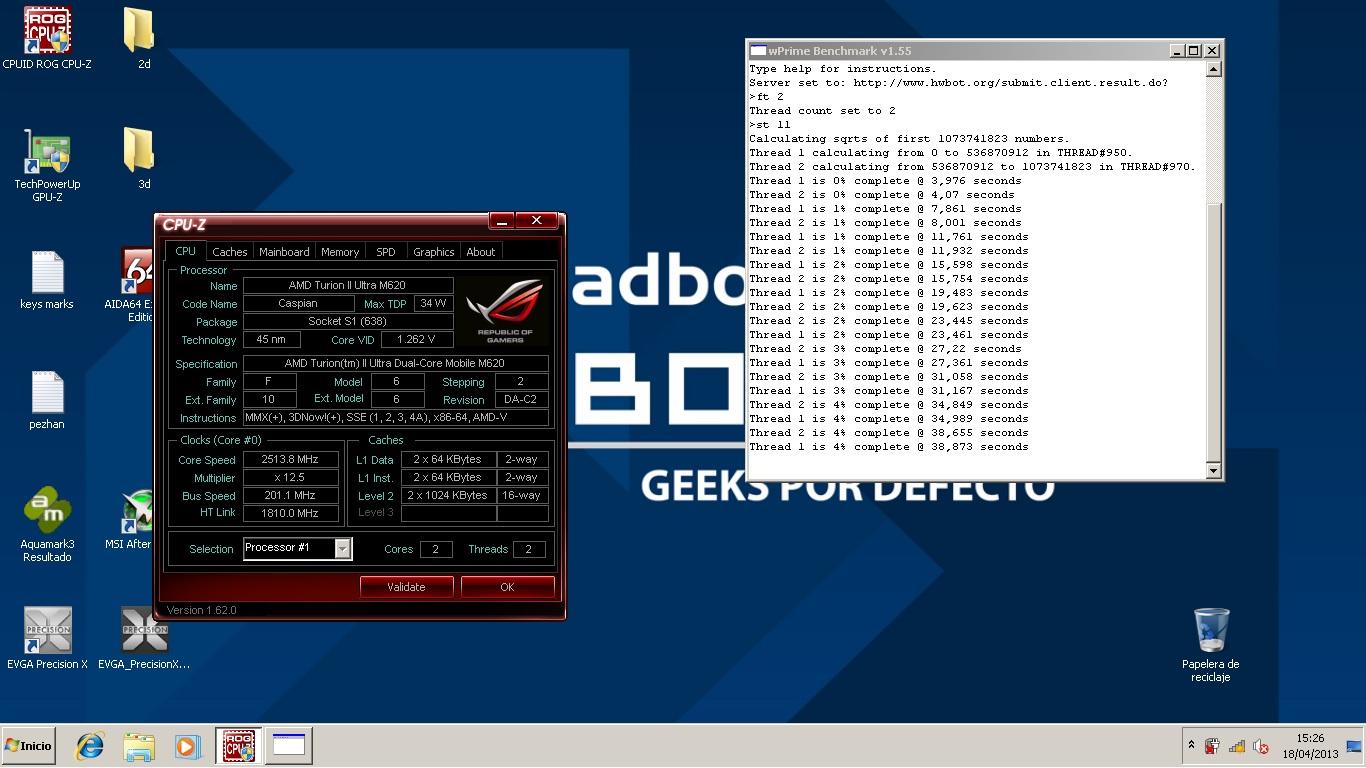This screenshot has width=1366, height=768.
Task: Open the keys marks text file
Action: pos(47,279)
